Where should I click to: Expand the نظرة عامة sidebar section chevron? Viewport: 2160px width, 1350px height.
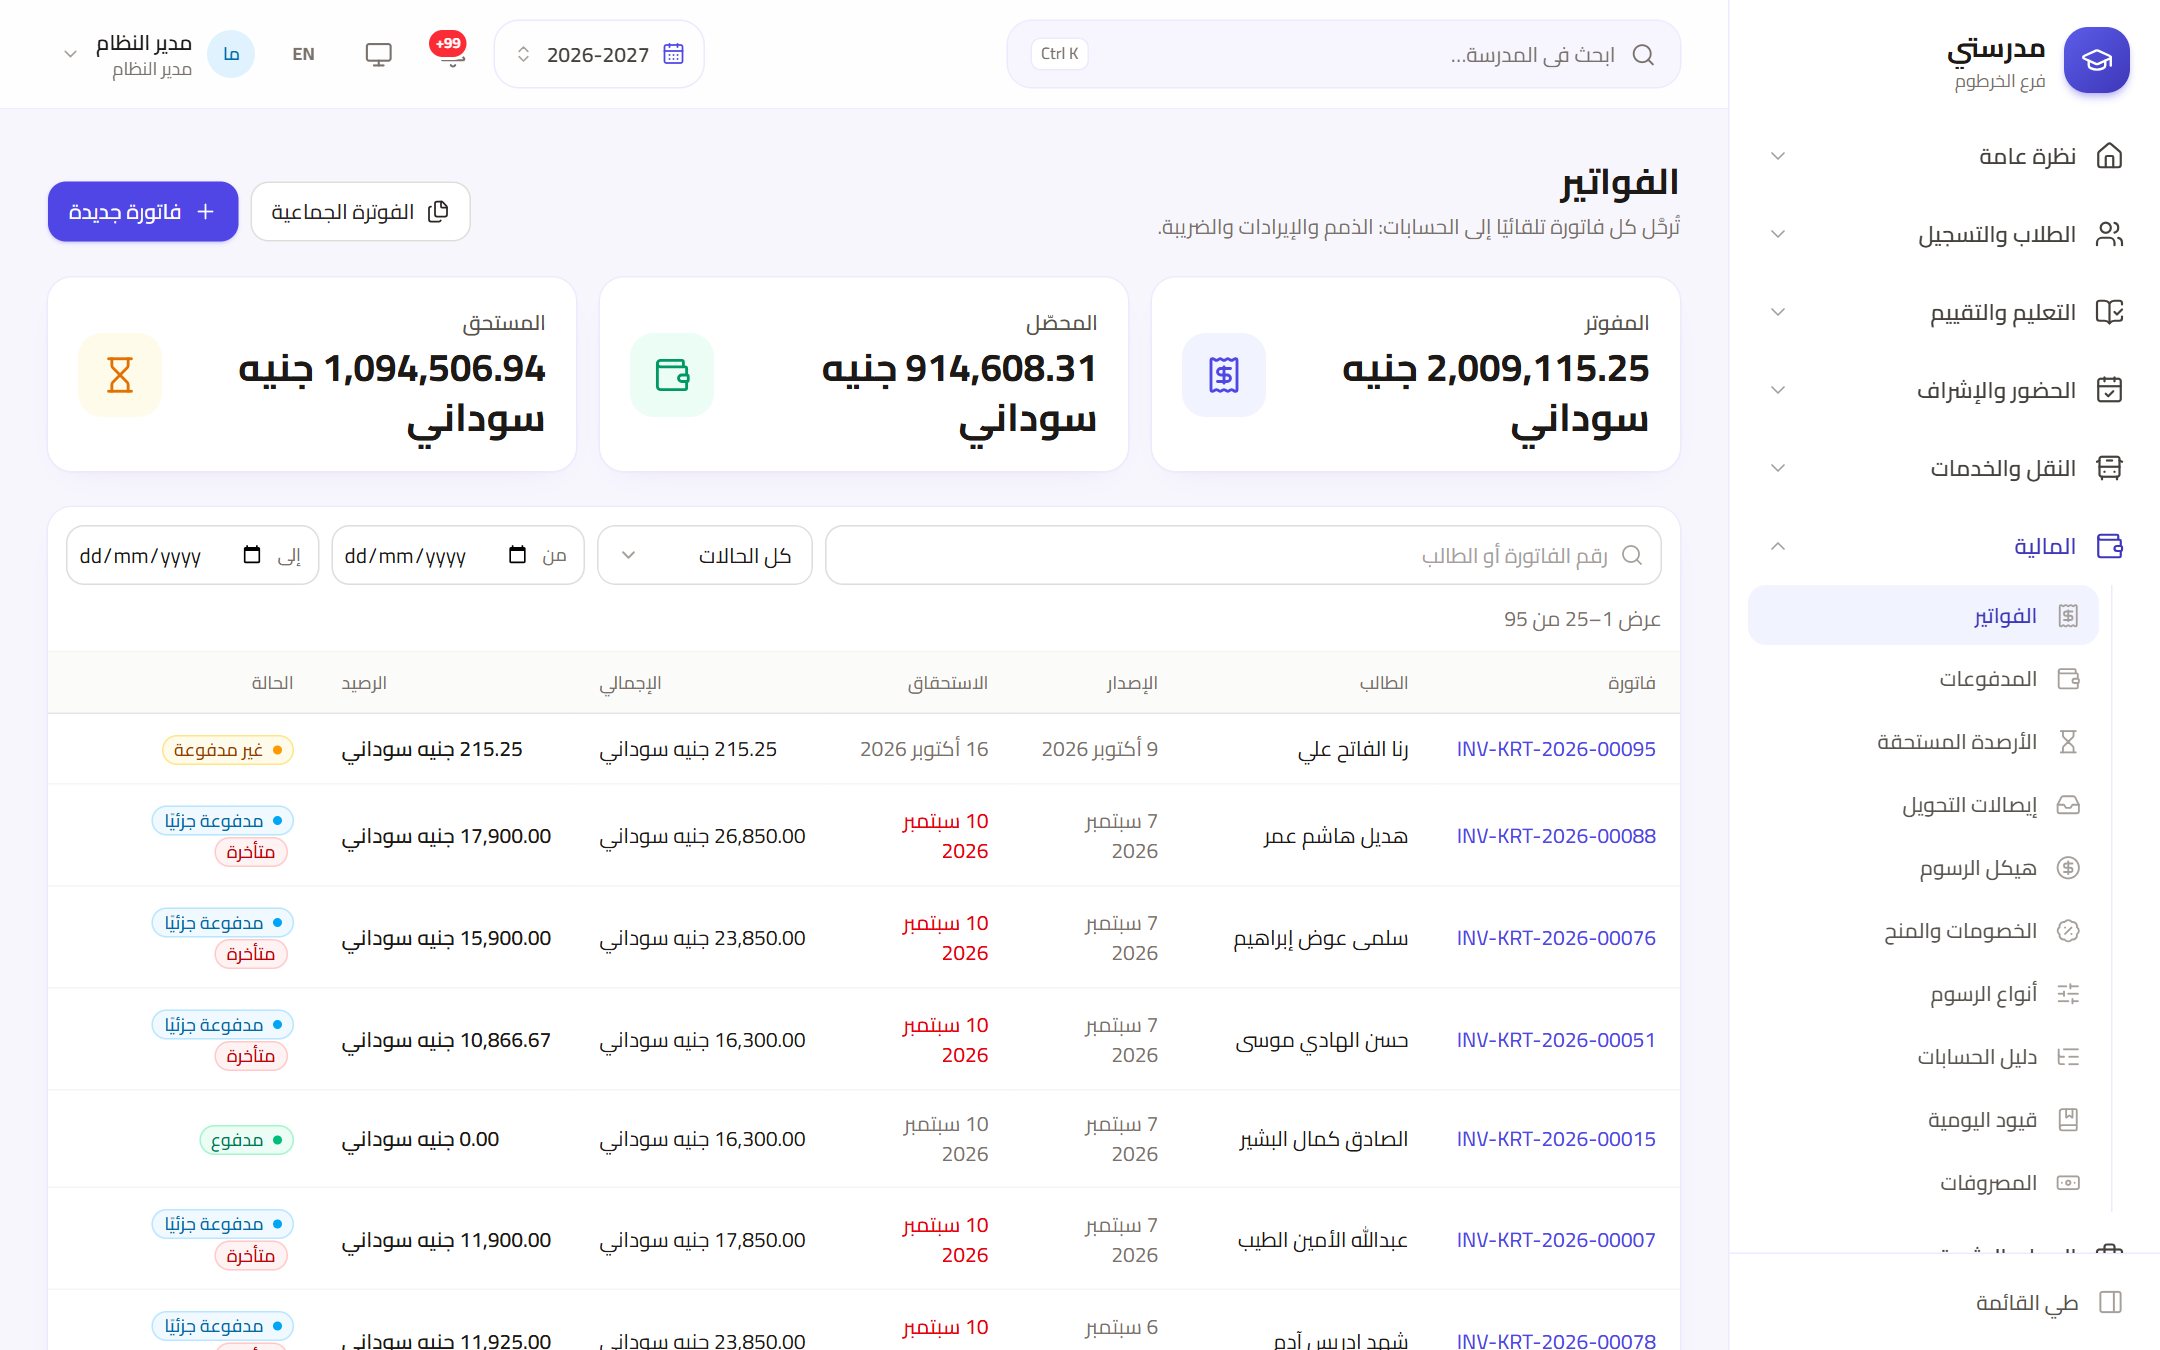coord(1778,156)
